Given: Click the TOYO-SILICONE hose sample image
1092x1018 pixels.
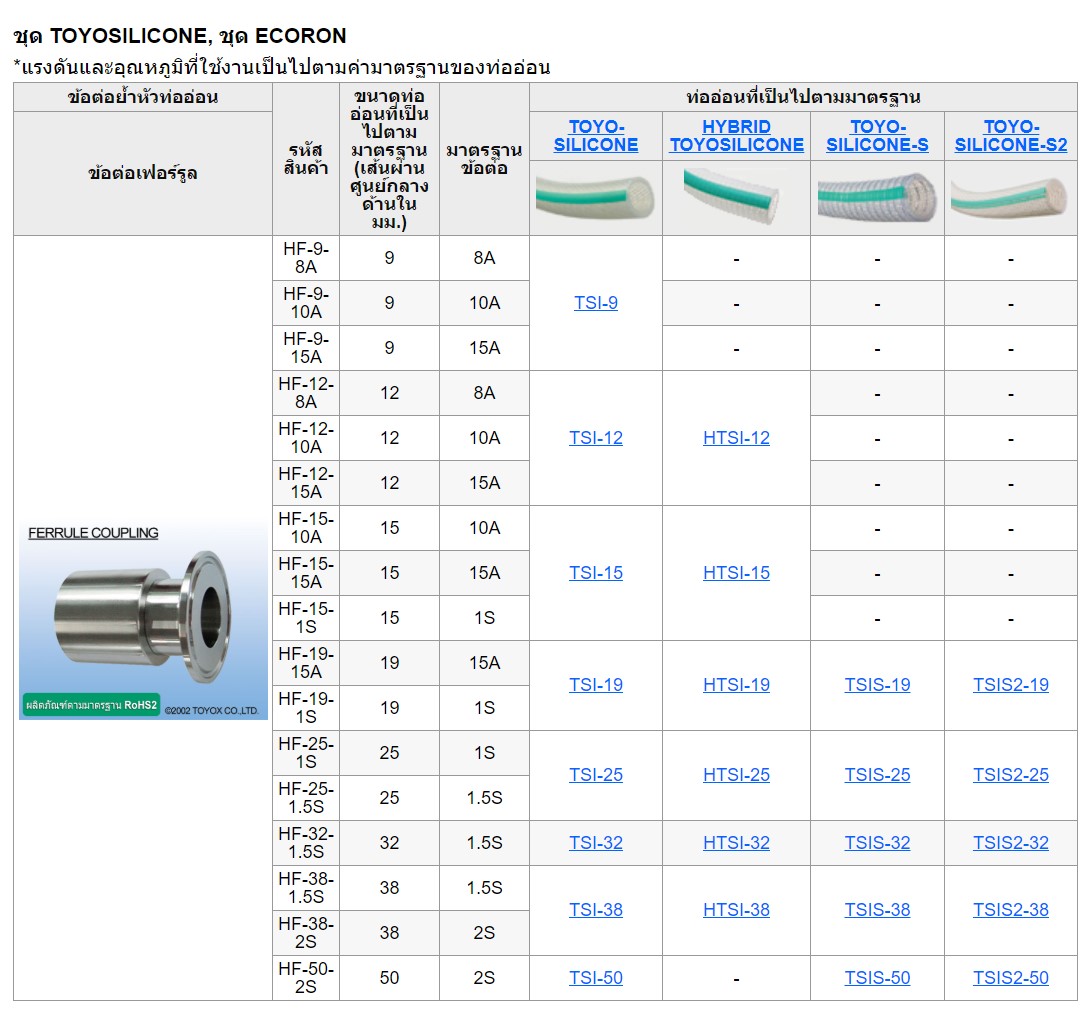Looking at the screenshot, I should pyautogui.click(x=595, y=194).
